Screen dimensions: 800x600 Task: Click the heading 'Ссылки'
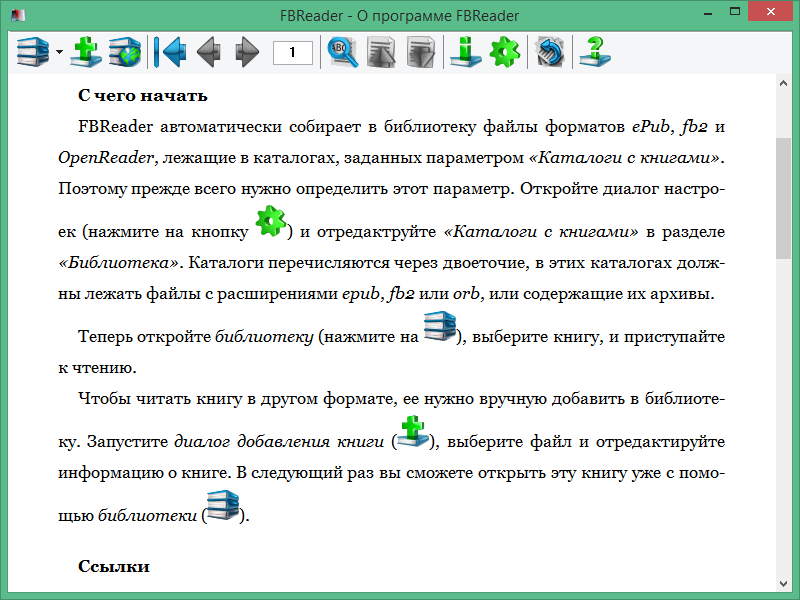point(114,566)
